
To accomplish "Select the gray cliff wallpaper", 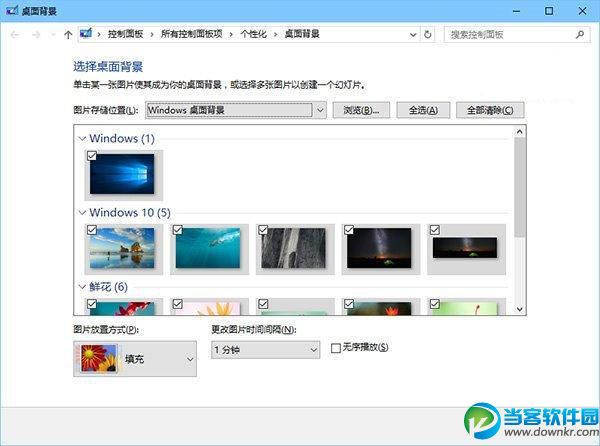I will pyautogui.click(x=293, y=248).
